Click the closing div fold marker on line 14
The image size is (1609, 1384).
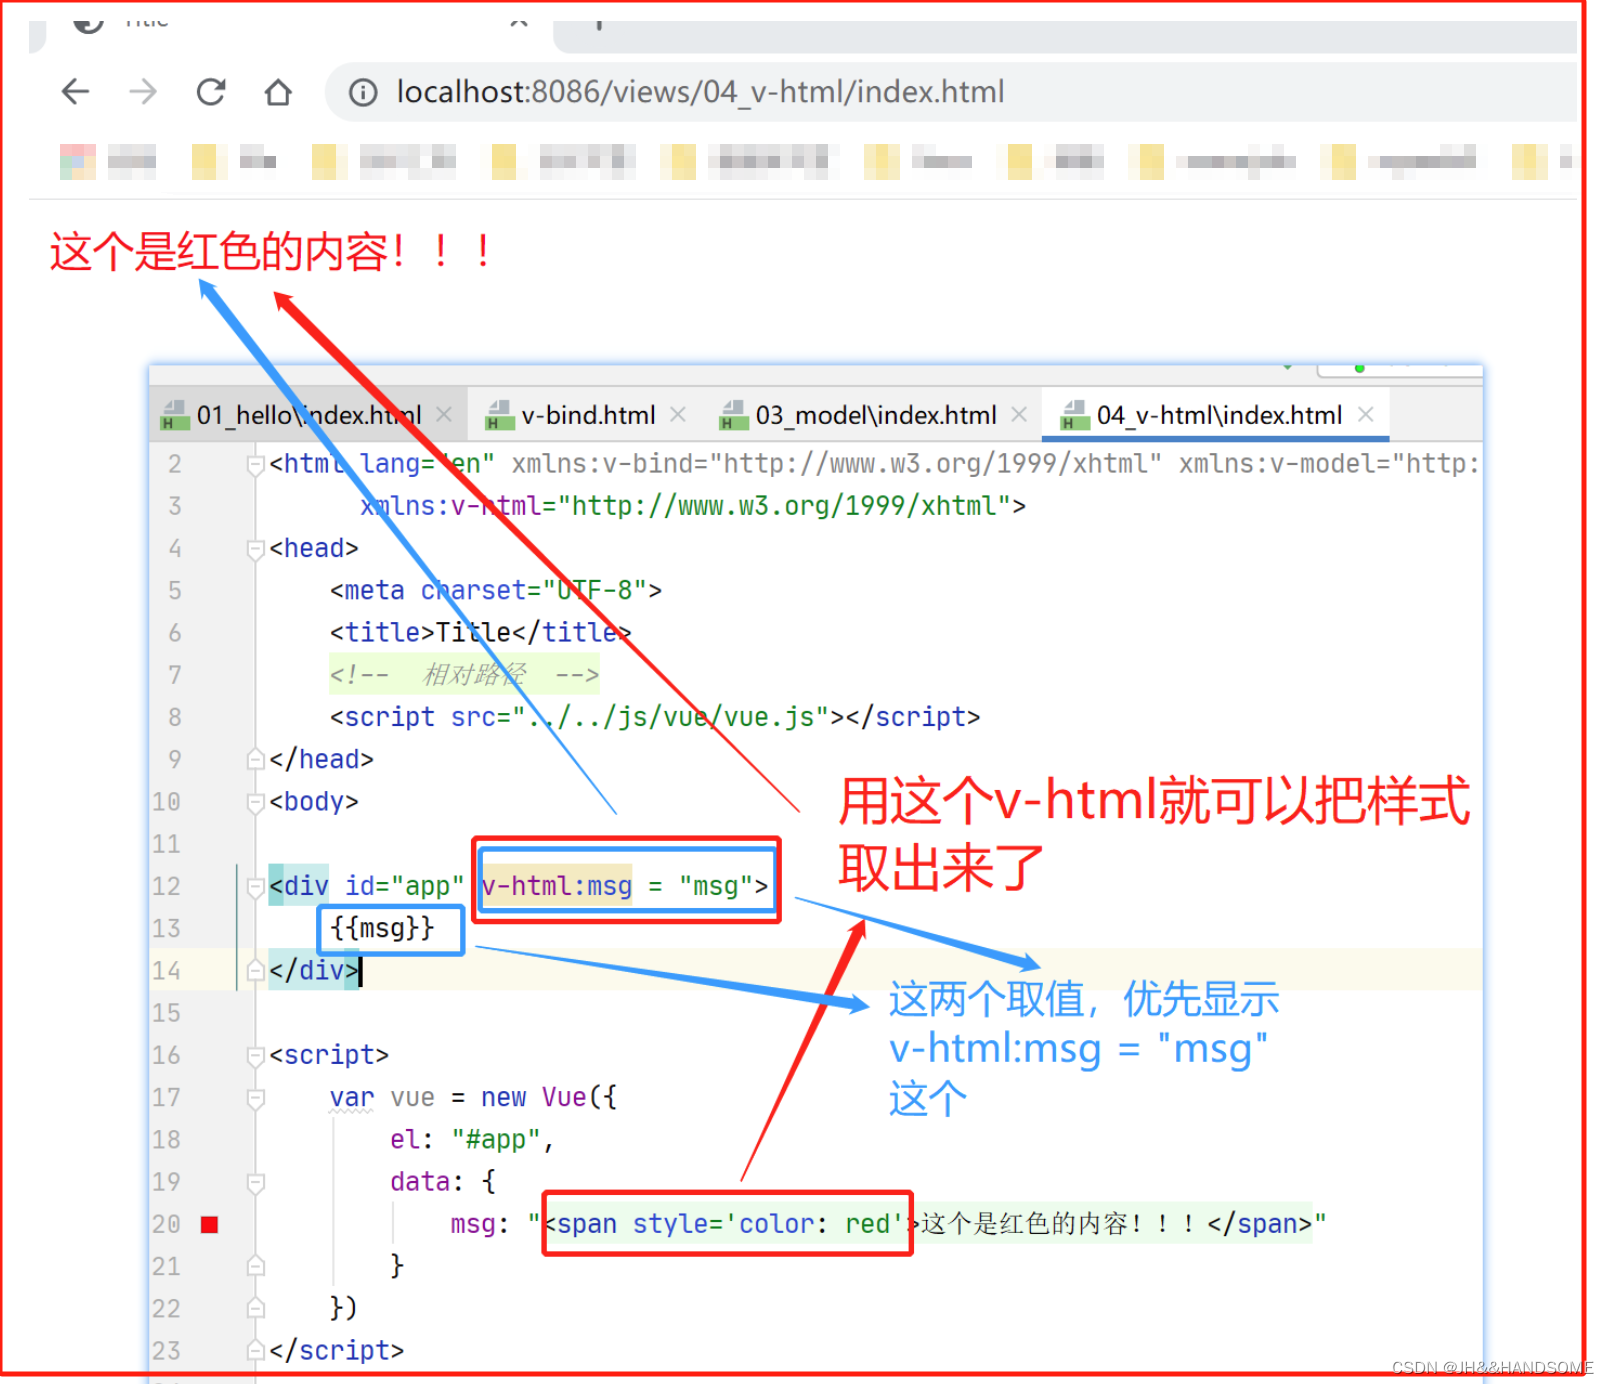(x=255, y=971)
